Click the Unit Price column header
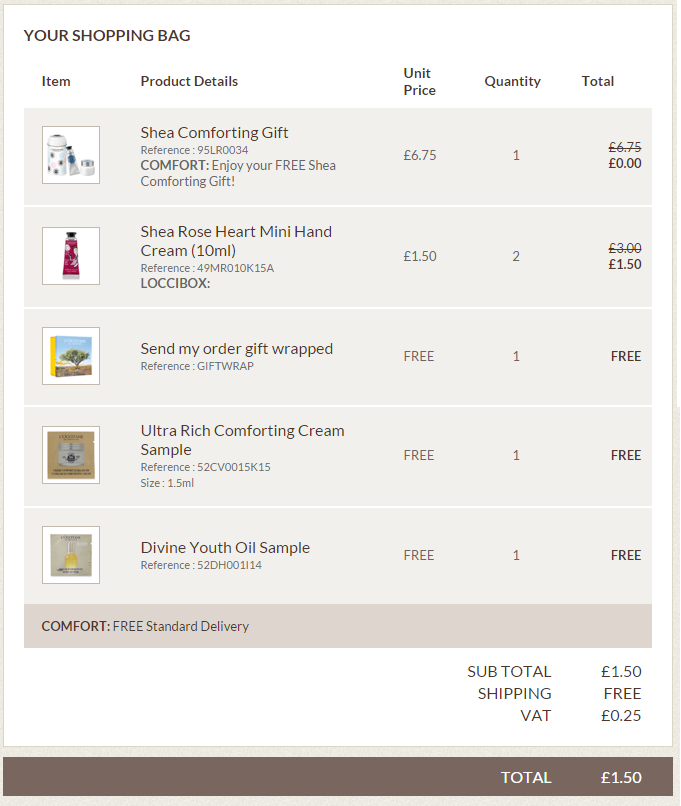This screenshot has height=806, width=681. coord(419,81)
